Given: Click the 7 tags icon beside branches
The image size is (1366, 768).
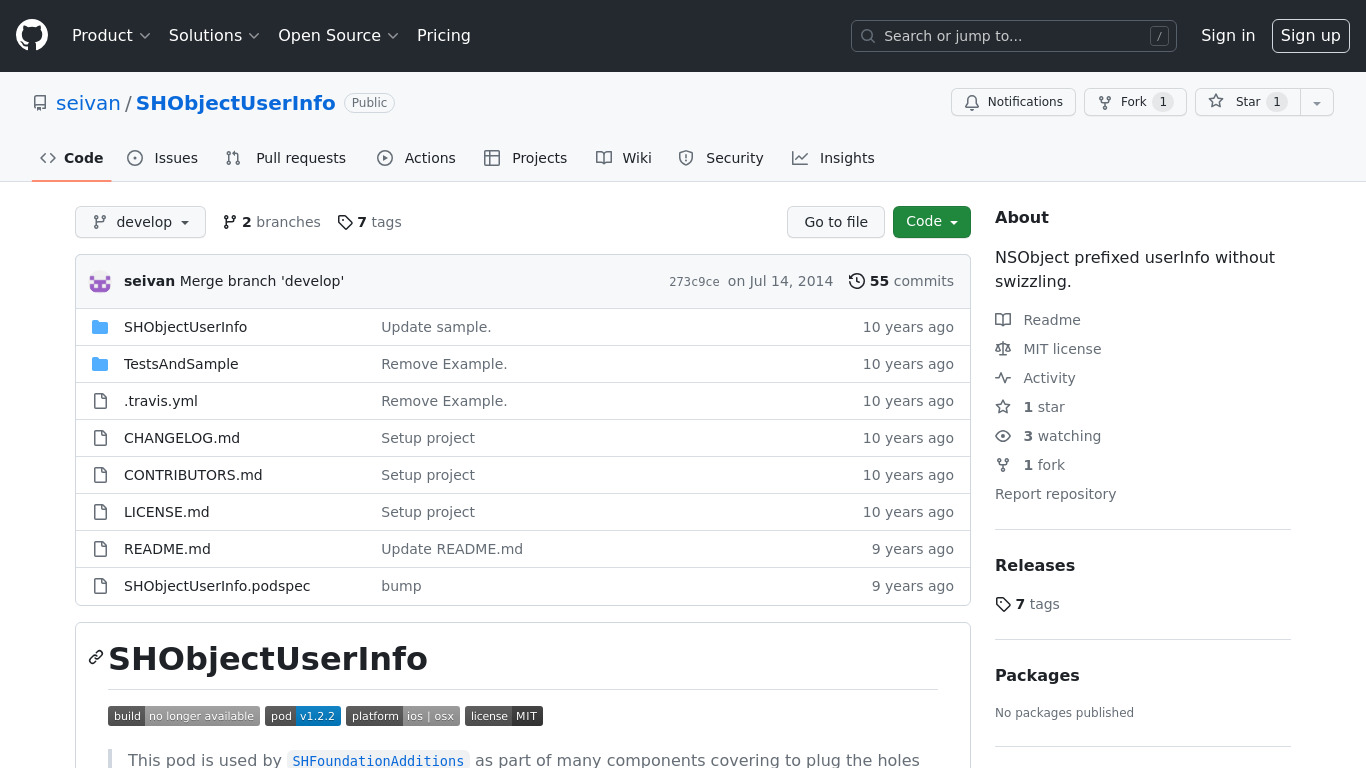Looking at the screenshot, I should point(345,222).
